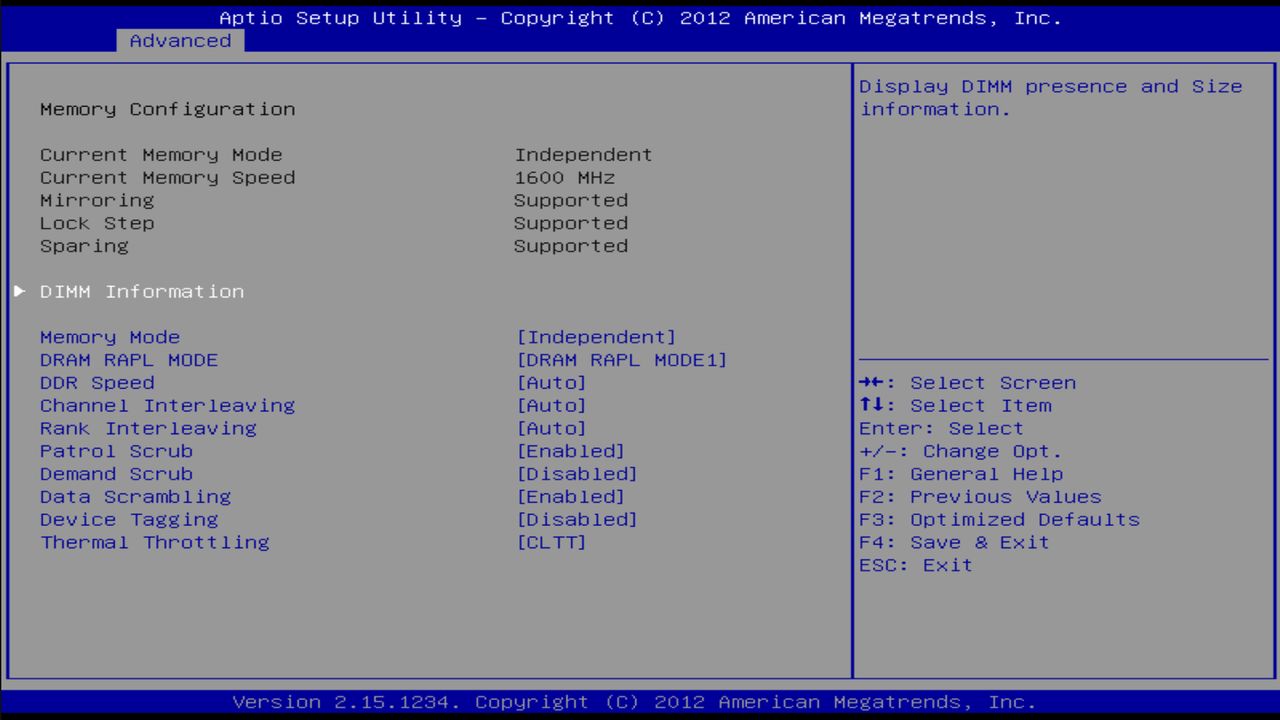
Task: Click the F1: General Help hint
Action: [961, 474]
